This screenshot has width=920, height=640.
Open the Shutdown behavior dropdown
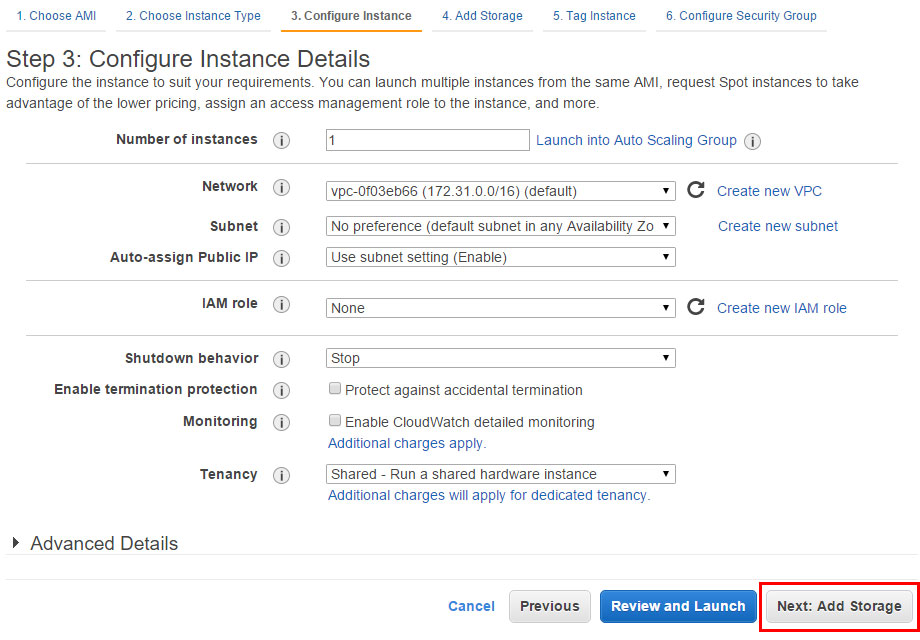pos(500,358)
